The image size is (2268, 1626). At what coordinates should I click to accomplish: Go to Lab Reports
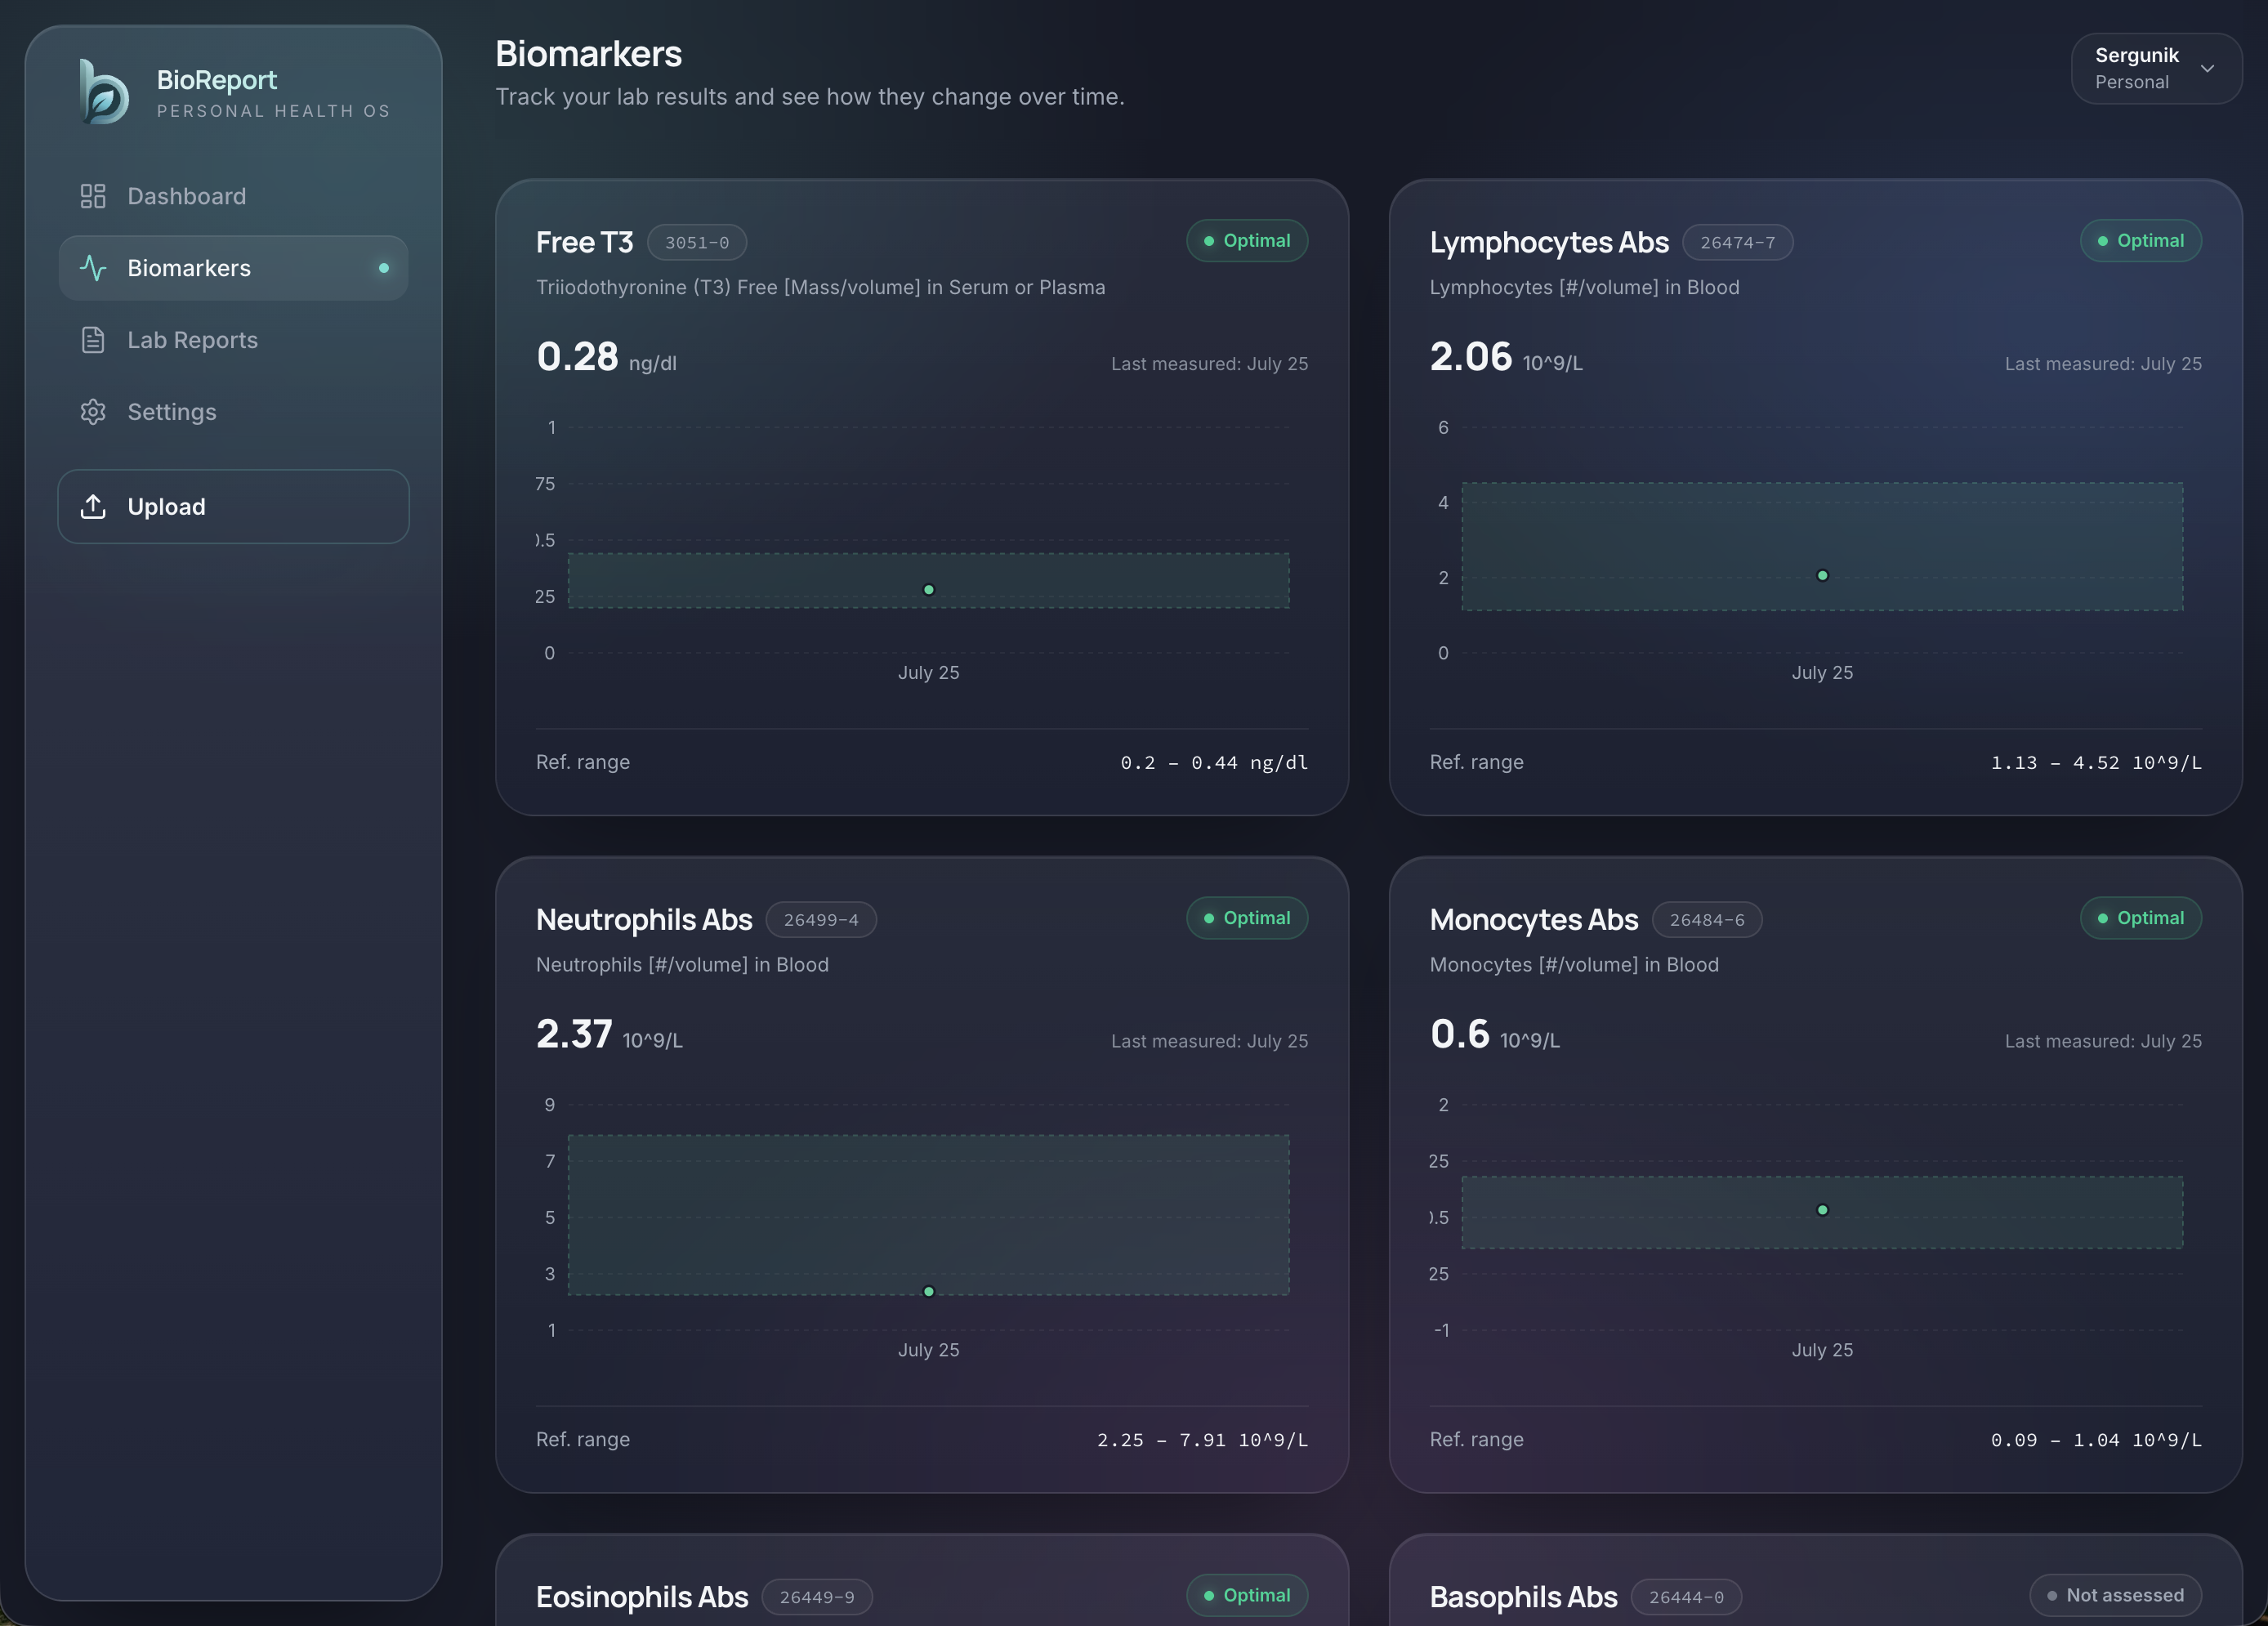click(233, 340)
